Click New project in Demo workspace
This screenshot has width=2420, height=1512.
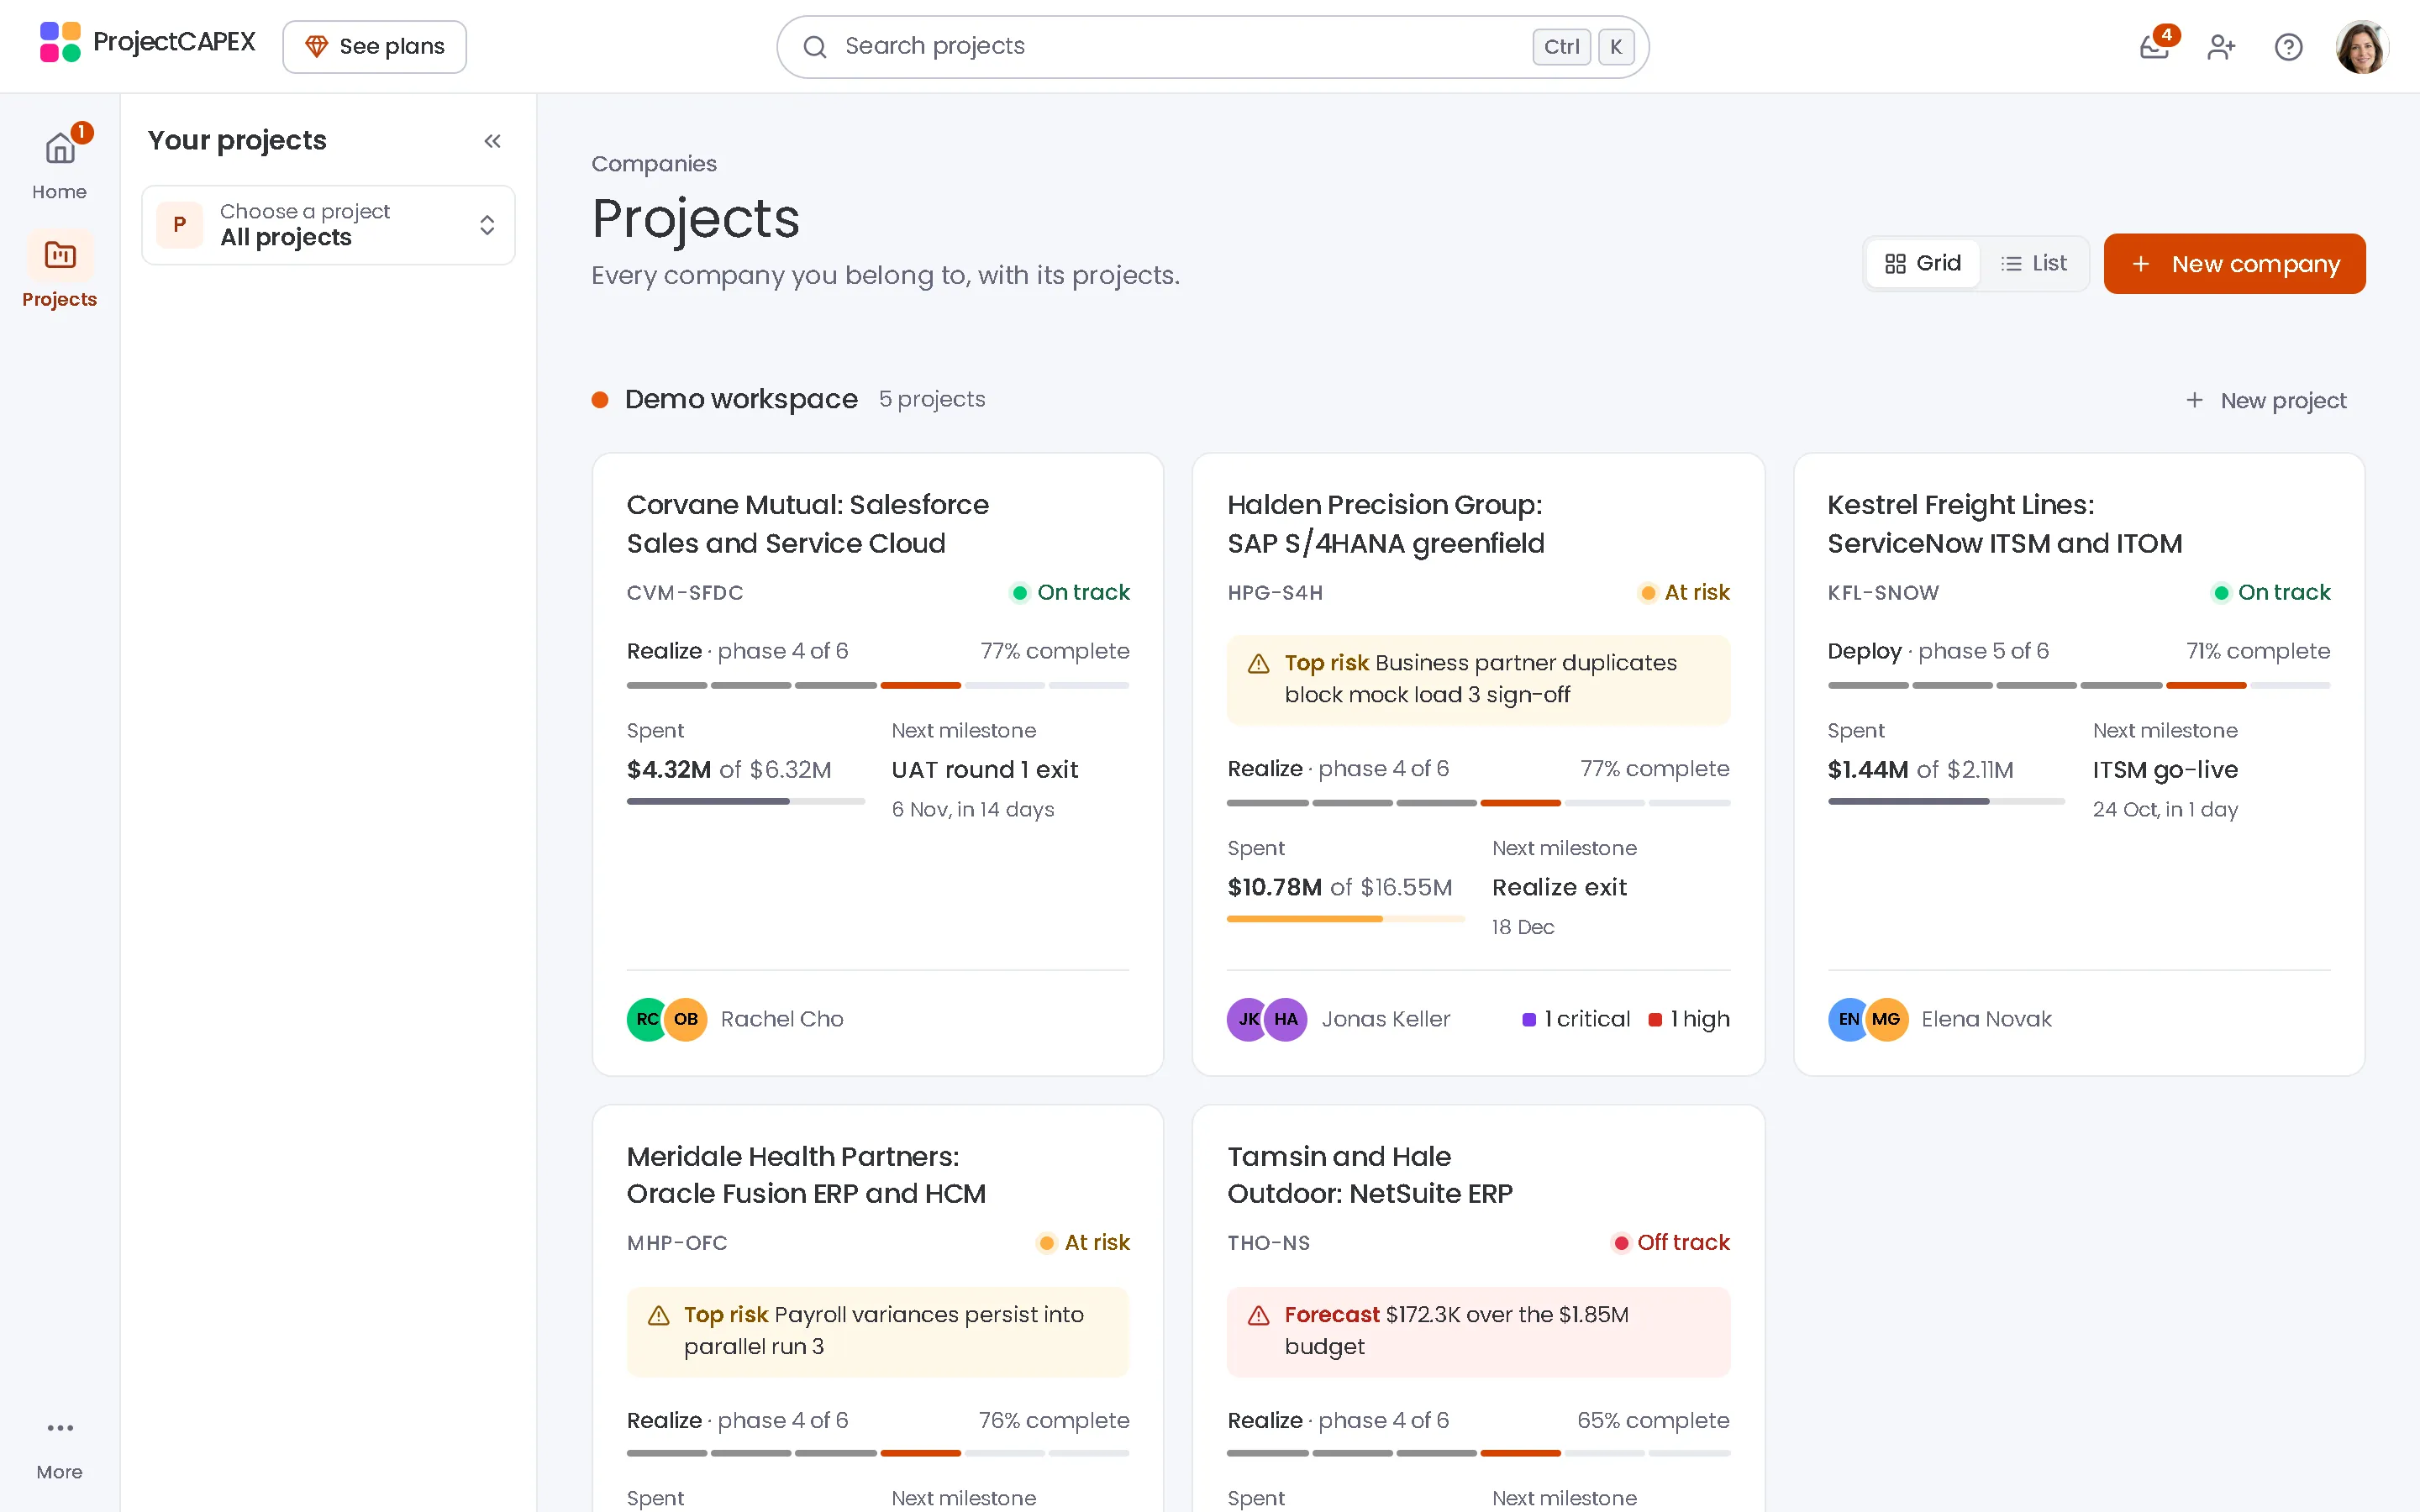point(2265,401)
